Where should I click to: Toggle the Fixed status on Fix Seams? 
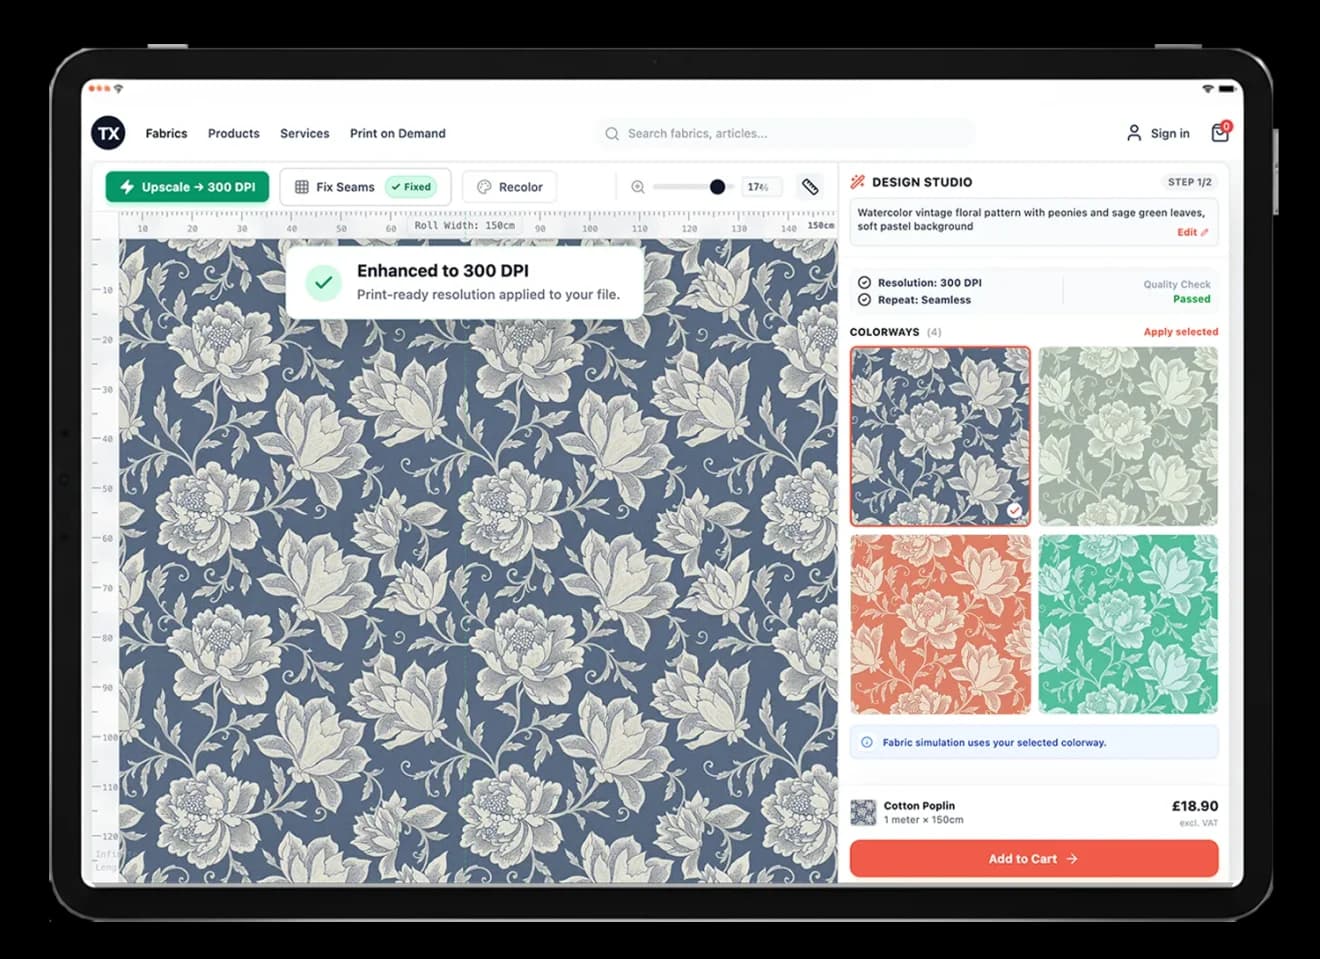[x=412, y=186]
